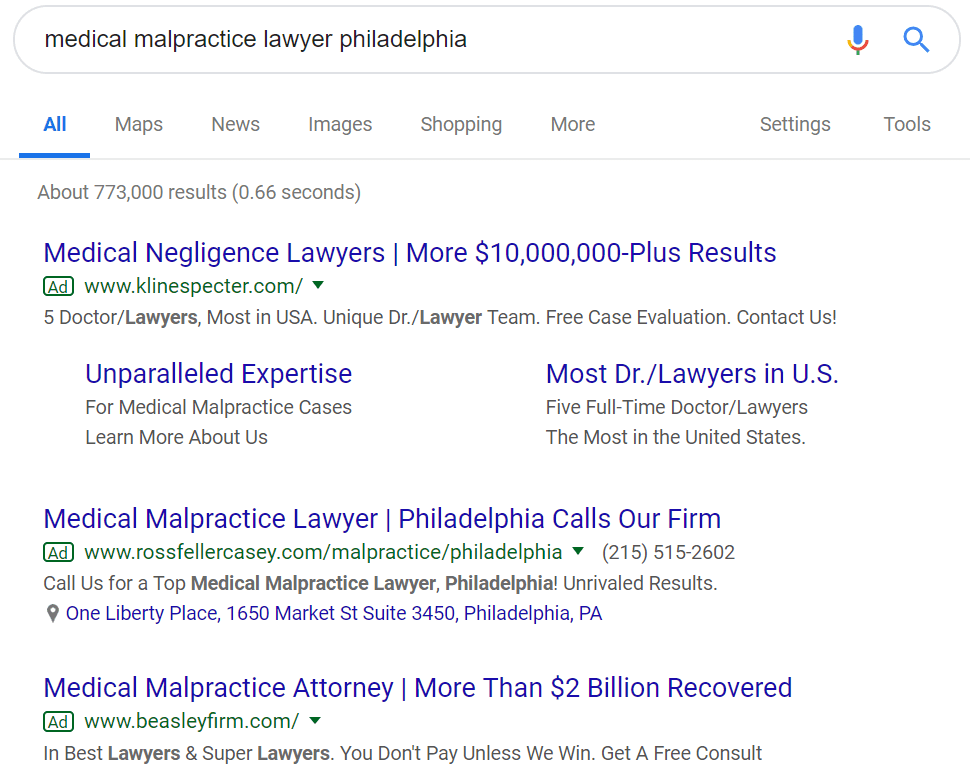Open the More search categories menu
The width and height of the screenshot is (970, 778).
coord(572,124)
